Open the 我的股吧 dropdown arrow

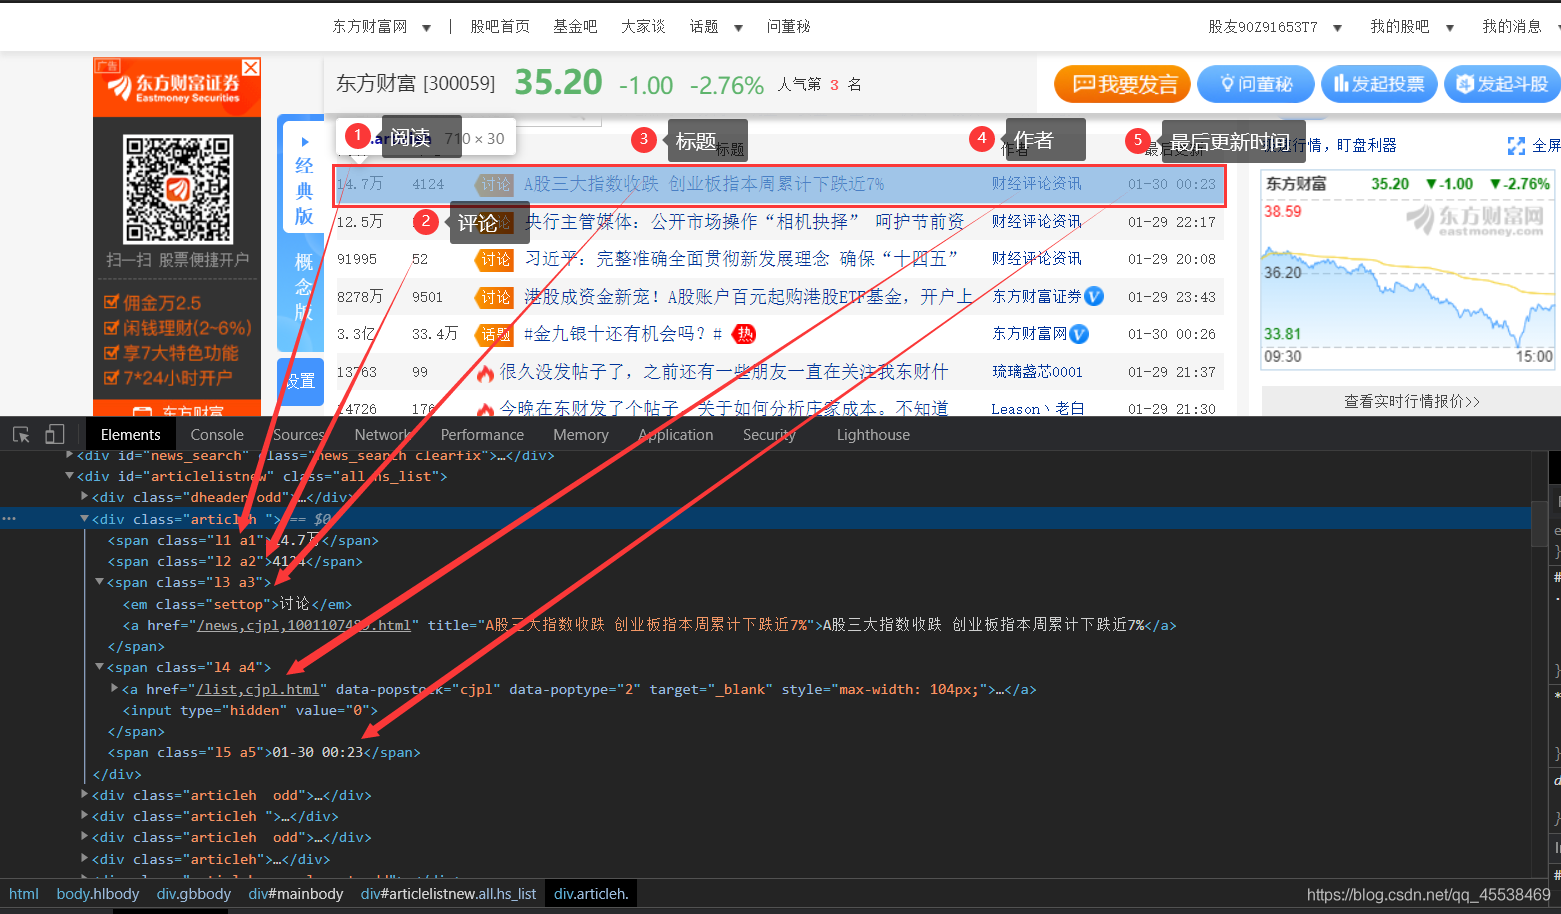(1449, 28)
